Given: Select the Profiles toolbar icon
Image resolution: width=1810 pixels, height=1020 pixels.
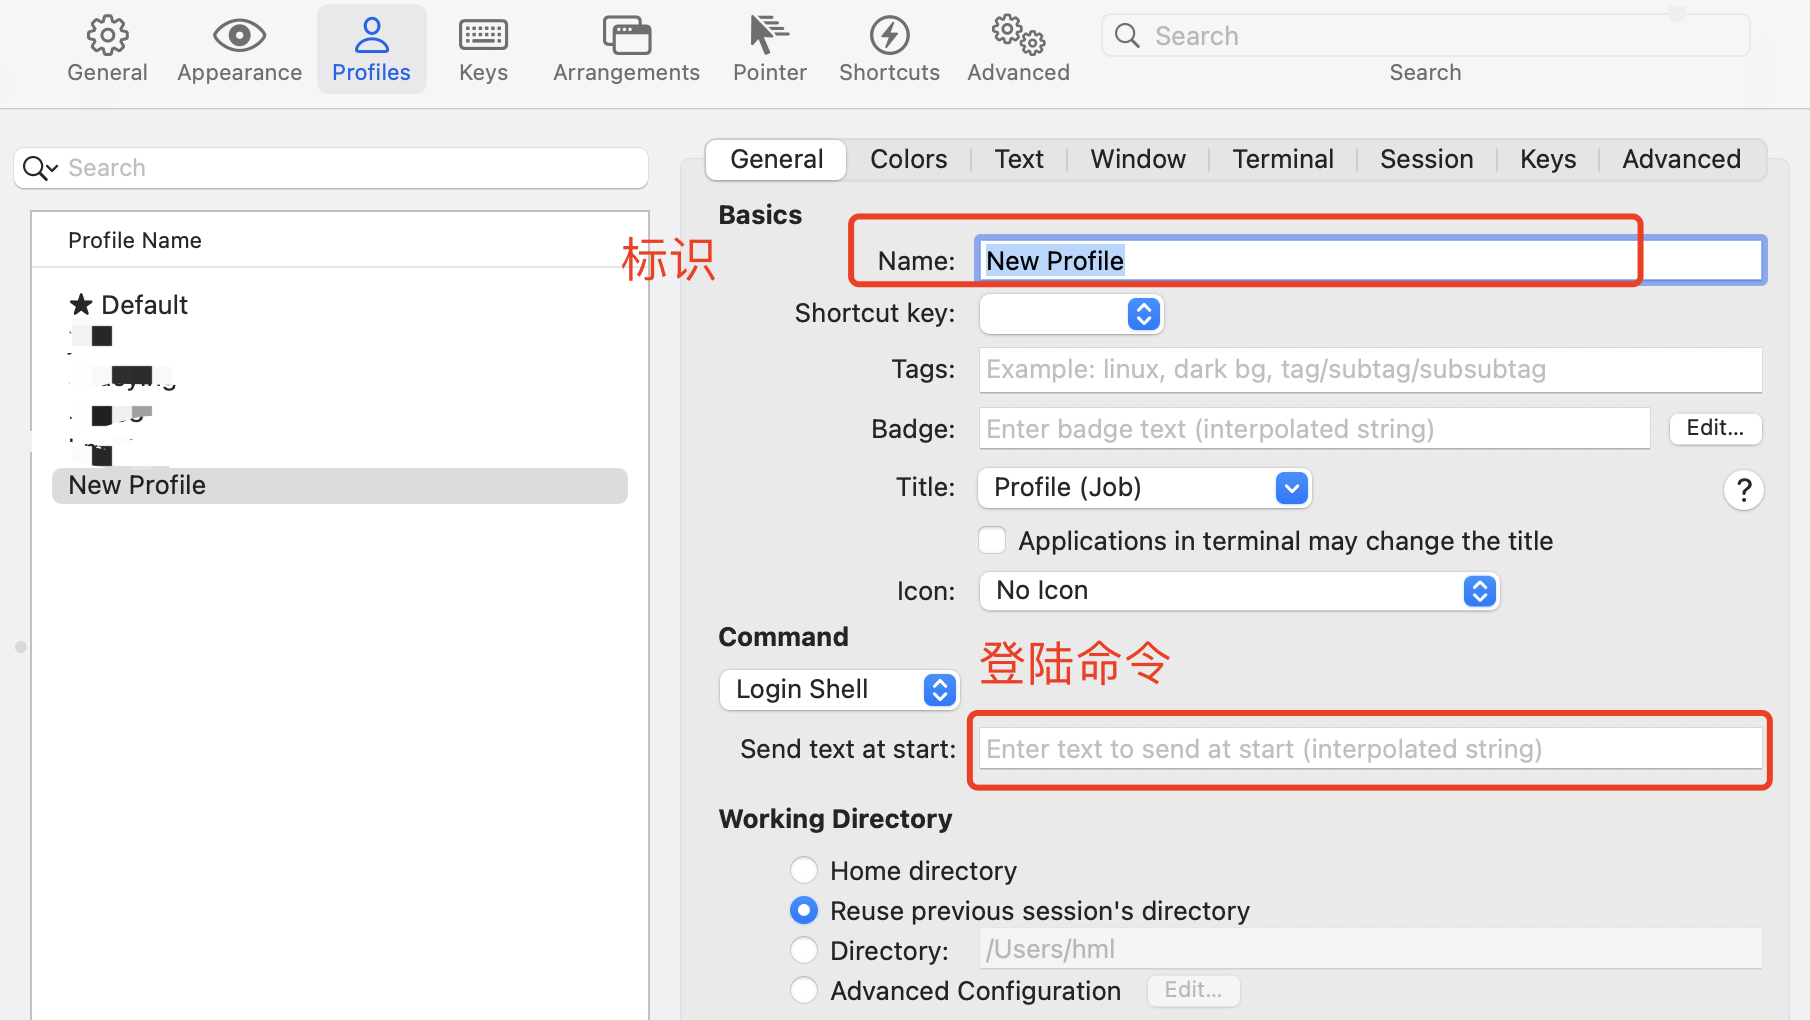Looking at the screenshot, I should click(371, 49).
